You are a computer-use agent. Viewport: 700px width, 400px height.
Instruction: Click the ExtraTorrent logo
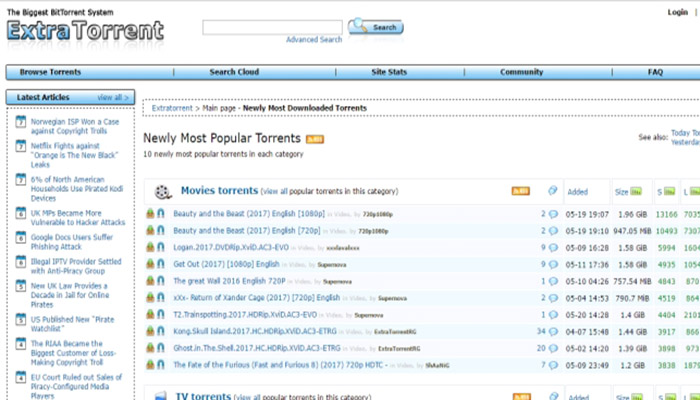86,31
